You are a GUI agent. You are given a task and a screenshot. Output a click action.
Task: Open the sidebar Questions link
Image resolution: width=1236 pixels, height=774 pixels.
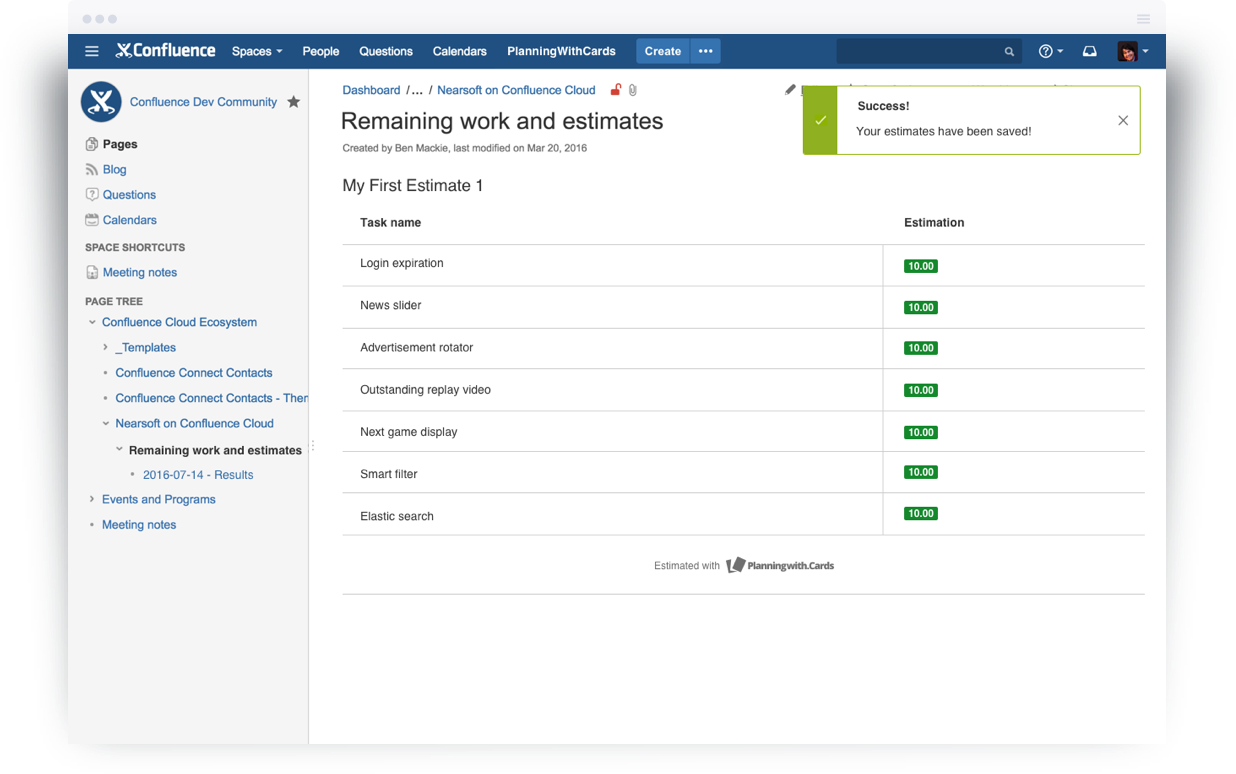pyautogui.click(x=129, y=195)
